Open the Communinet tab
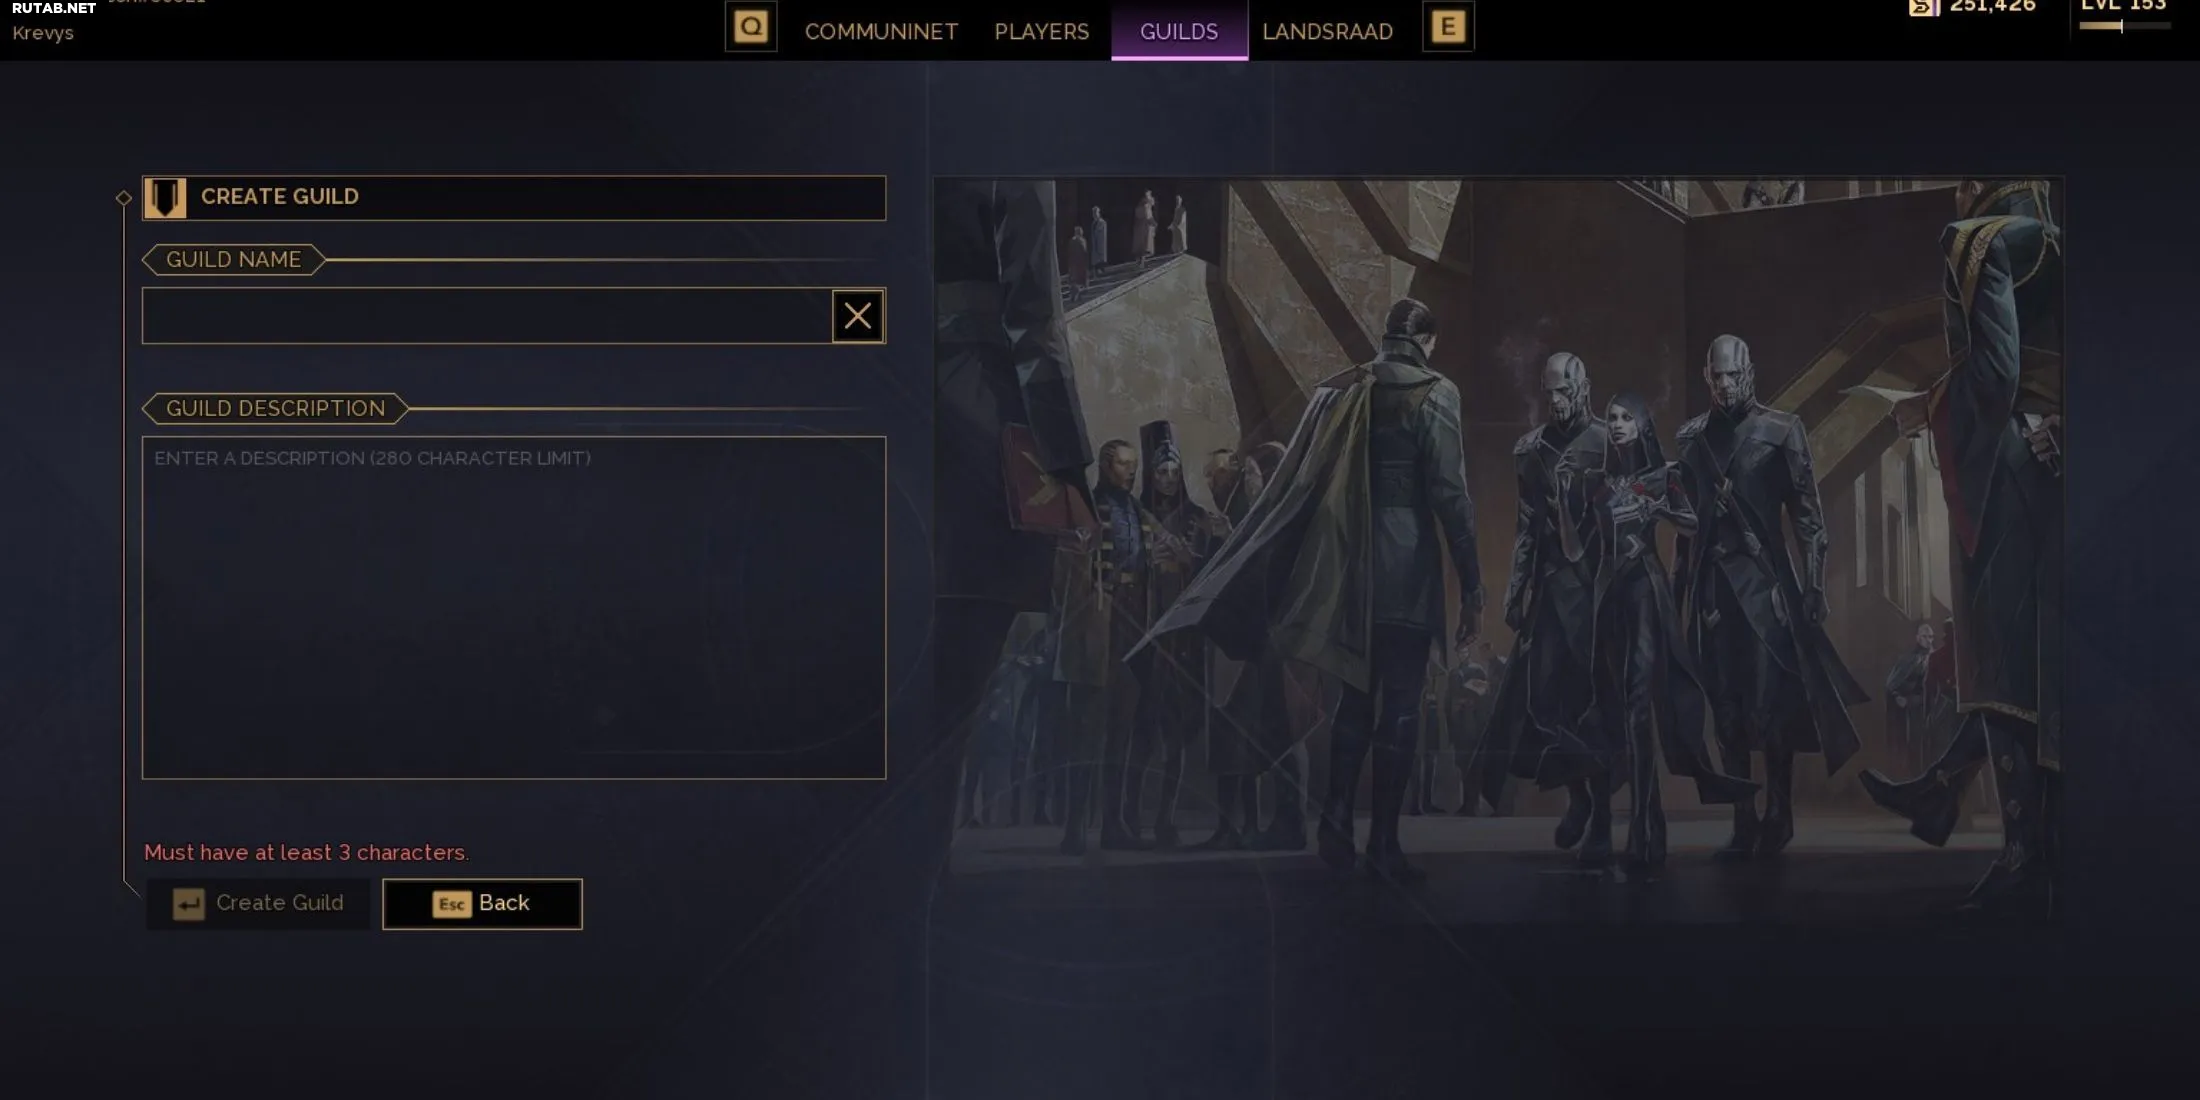The height and width of the screenshot is (1100, 2200). (x=881, y=32)
